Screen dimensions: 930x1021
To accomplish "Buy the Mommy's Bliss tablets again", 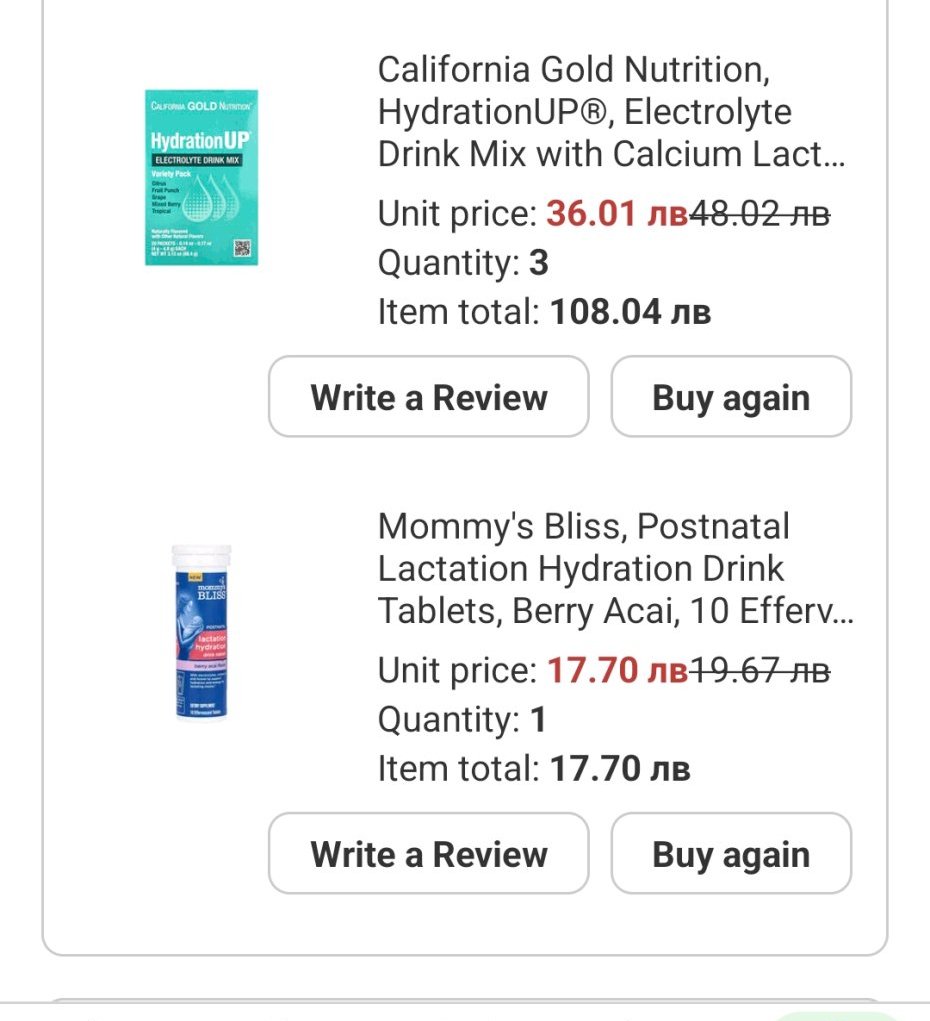I will point(731,854).
